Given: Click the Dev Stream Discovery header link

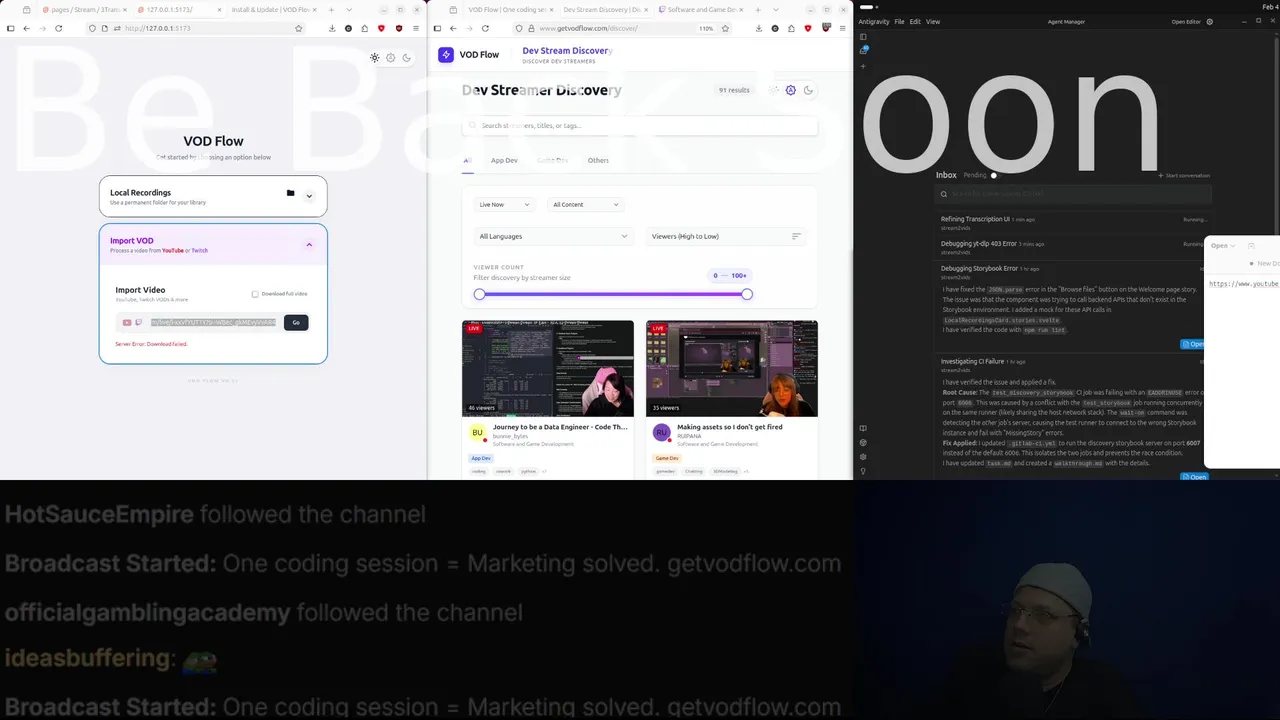Looking at the screenshot, I should [x=567, y=51].
